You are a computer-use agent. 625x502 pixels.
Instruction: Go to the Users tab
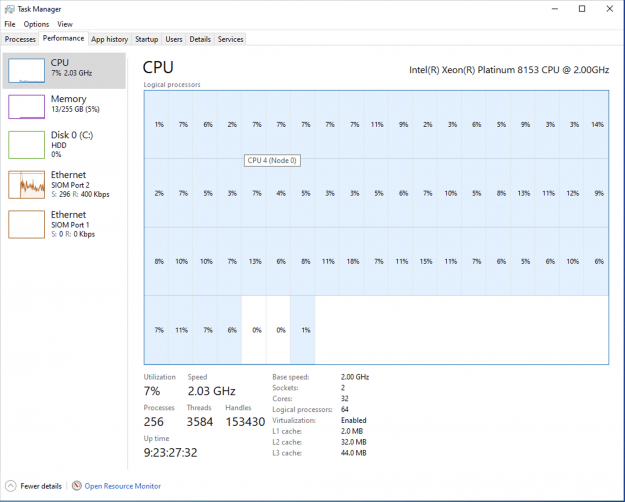pos(174,39)
